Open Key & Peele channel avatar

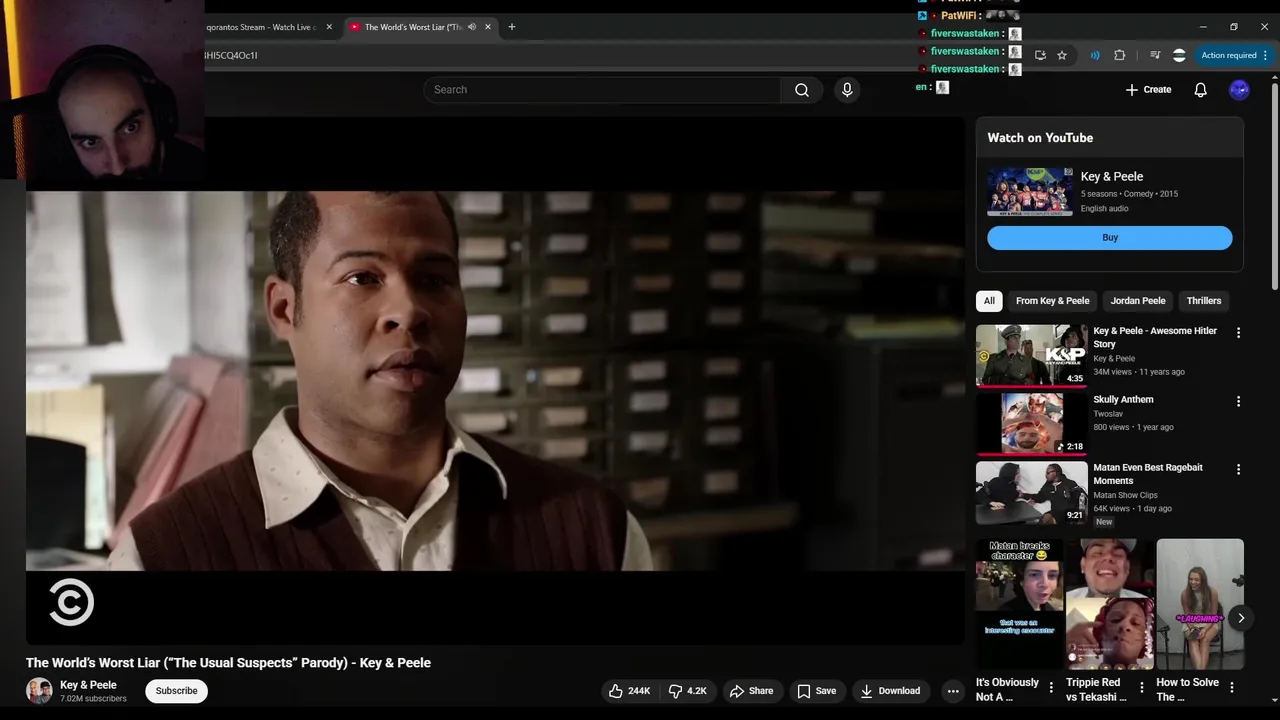click(39, 691)
